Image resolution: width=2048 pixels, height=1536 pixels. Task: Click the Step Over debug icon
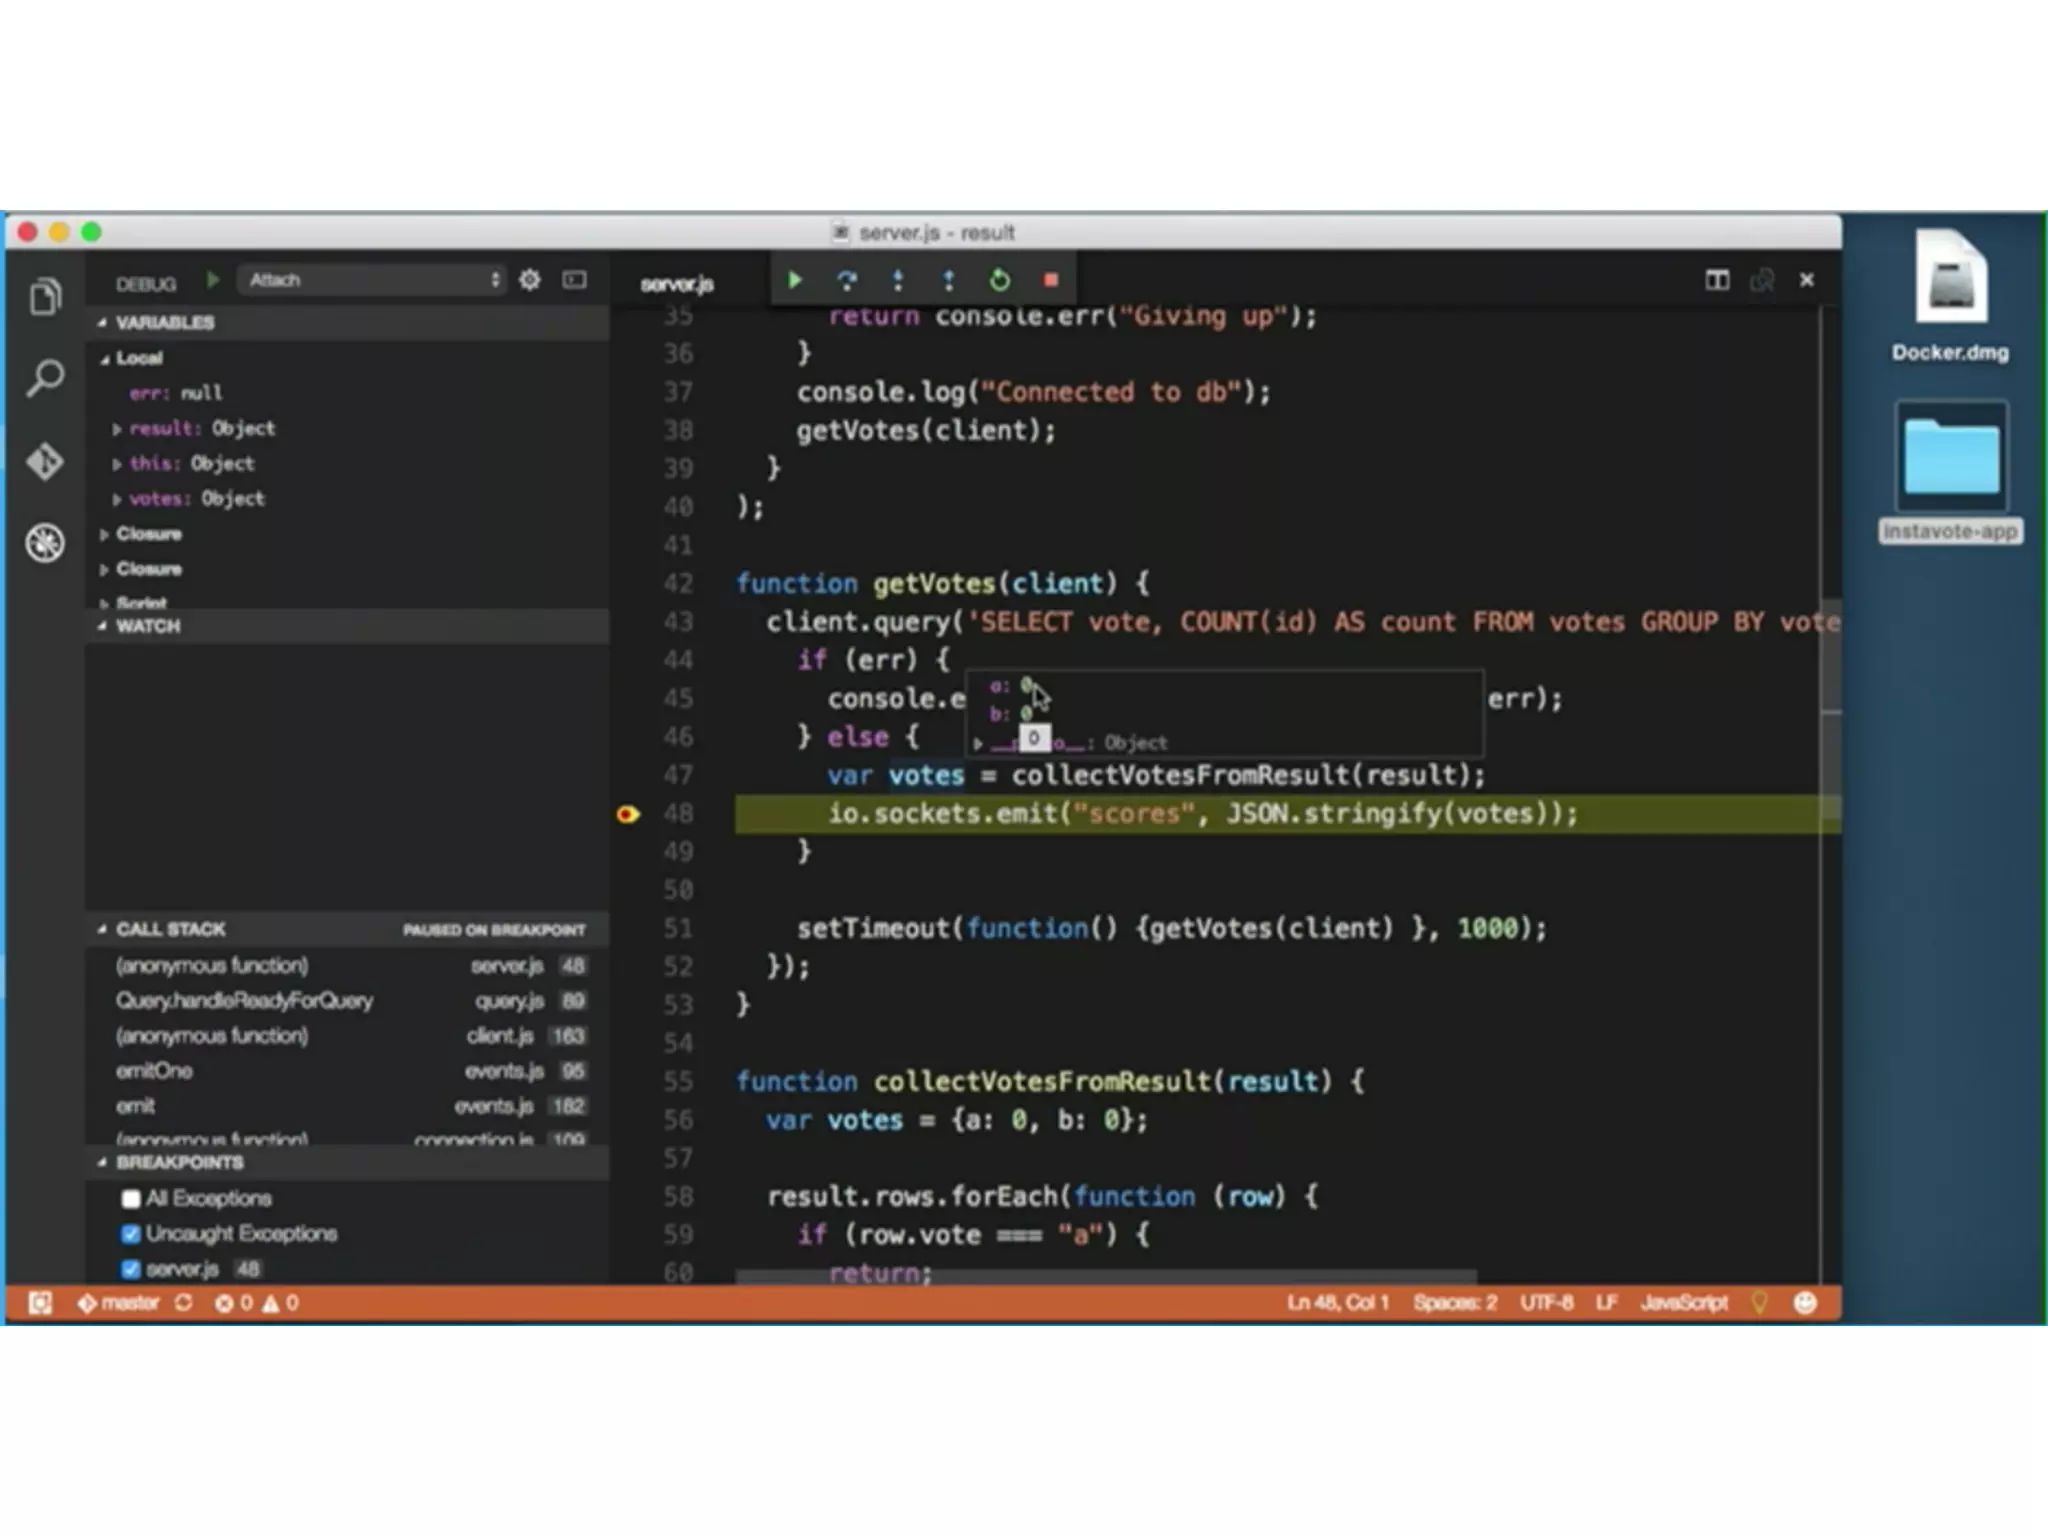[847, 280]
